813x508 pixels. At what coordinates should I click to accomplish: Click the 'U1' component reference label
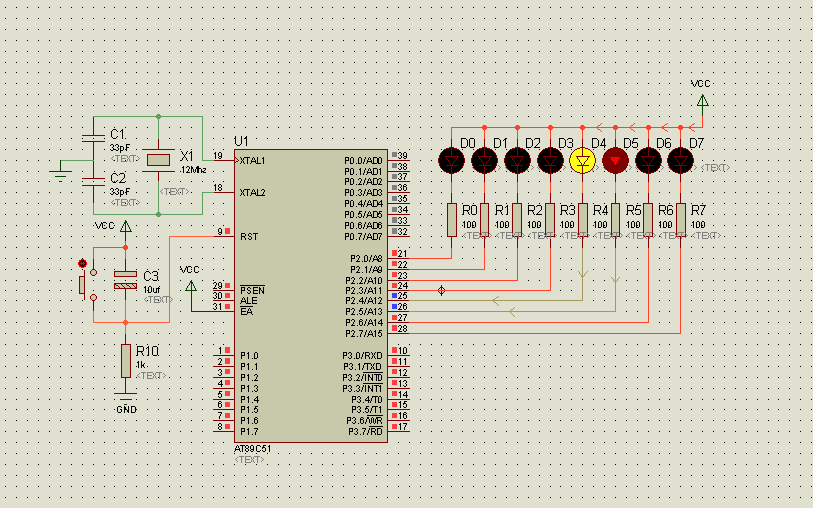[x=241, y=141]
